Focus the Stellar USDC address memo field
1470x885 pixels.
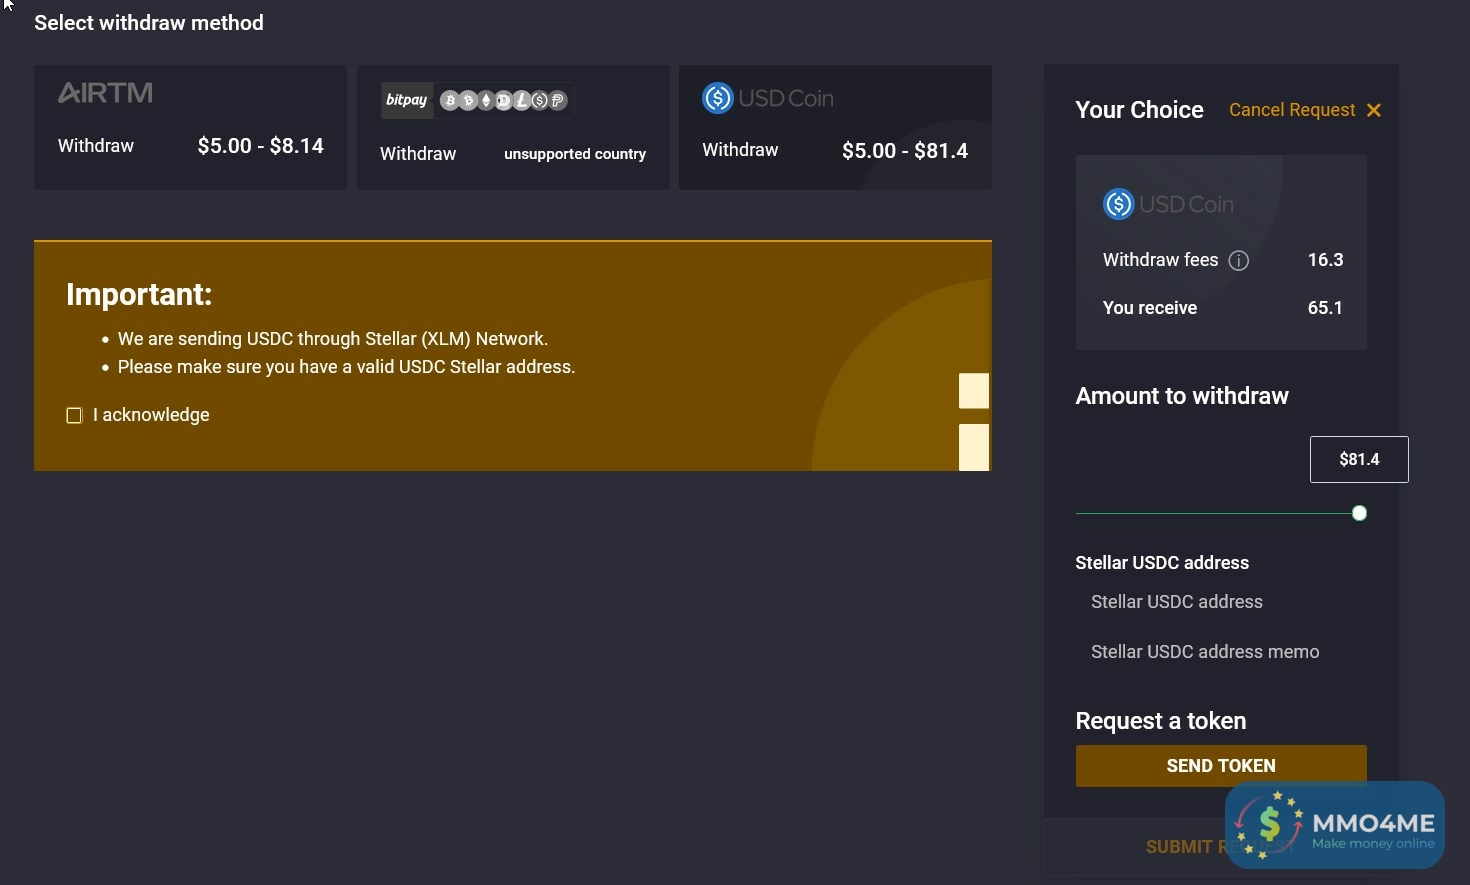[x=1221, y=652]
